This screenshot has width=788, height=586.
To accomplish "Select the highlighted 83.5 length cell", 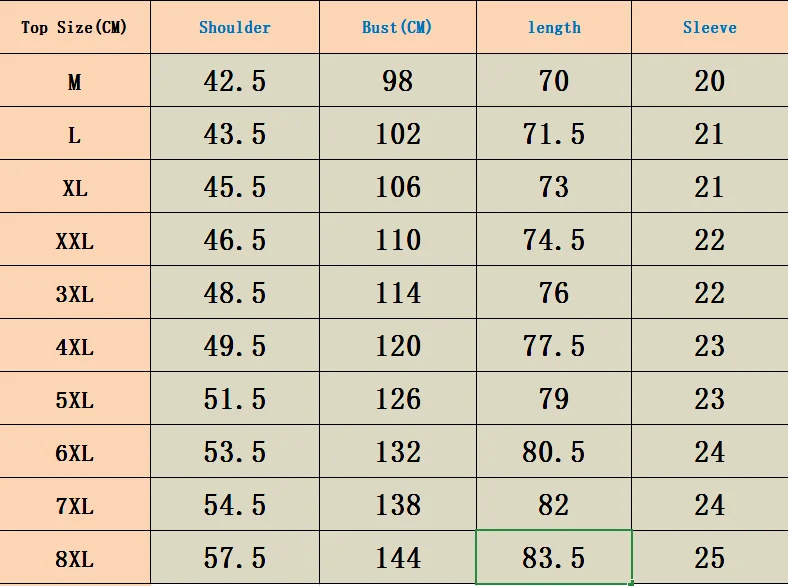I will 554,557.
